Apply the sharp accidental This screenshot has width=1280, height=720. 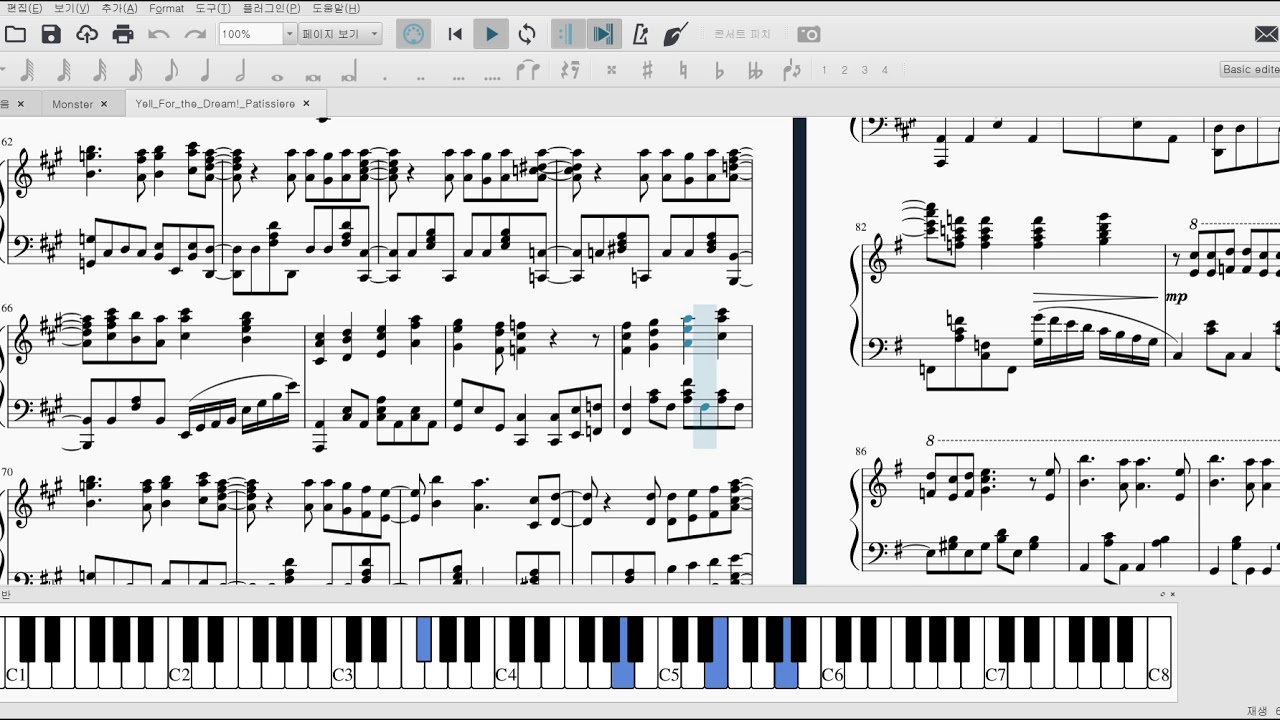tap(648, 71)
